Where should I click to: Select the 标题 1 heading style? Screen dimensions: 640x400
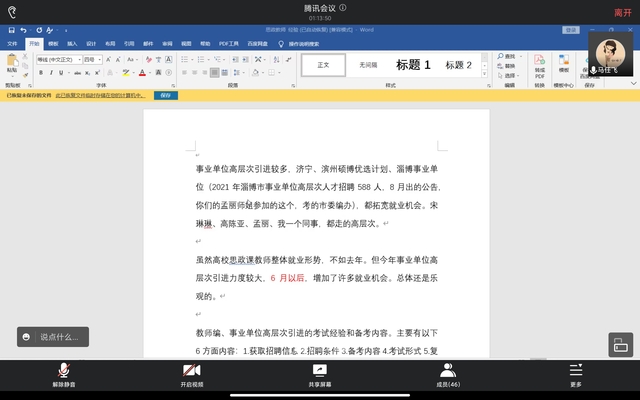pos(413,65)
